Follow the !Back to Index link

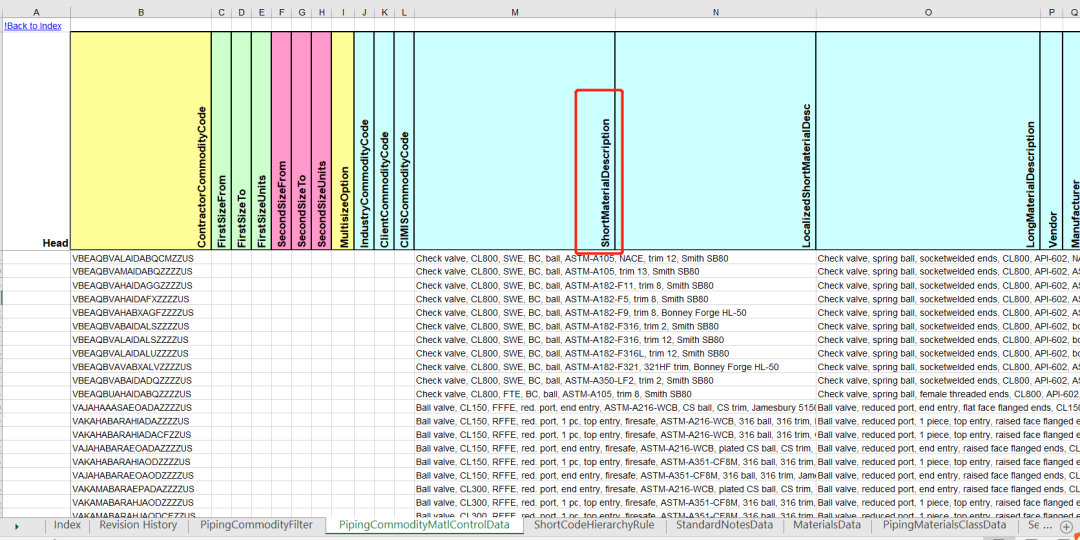point(33,25)
